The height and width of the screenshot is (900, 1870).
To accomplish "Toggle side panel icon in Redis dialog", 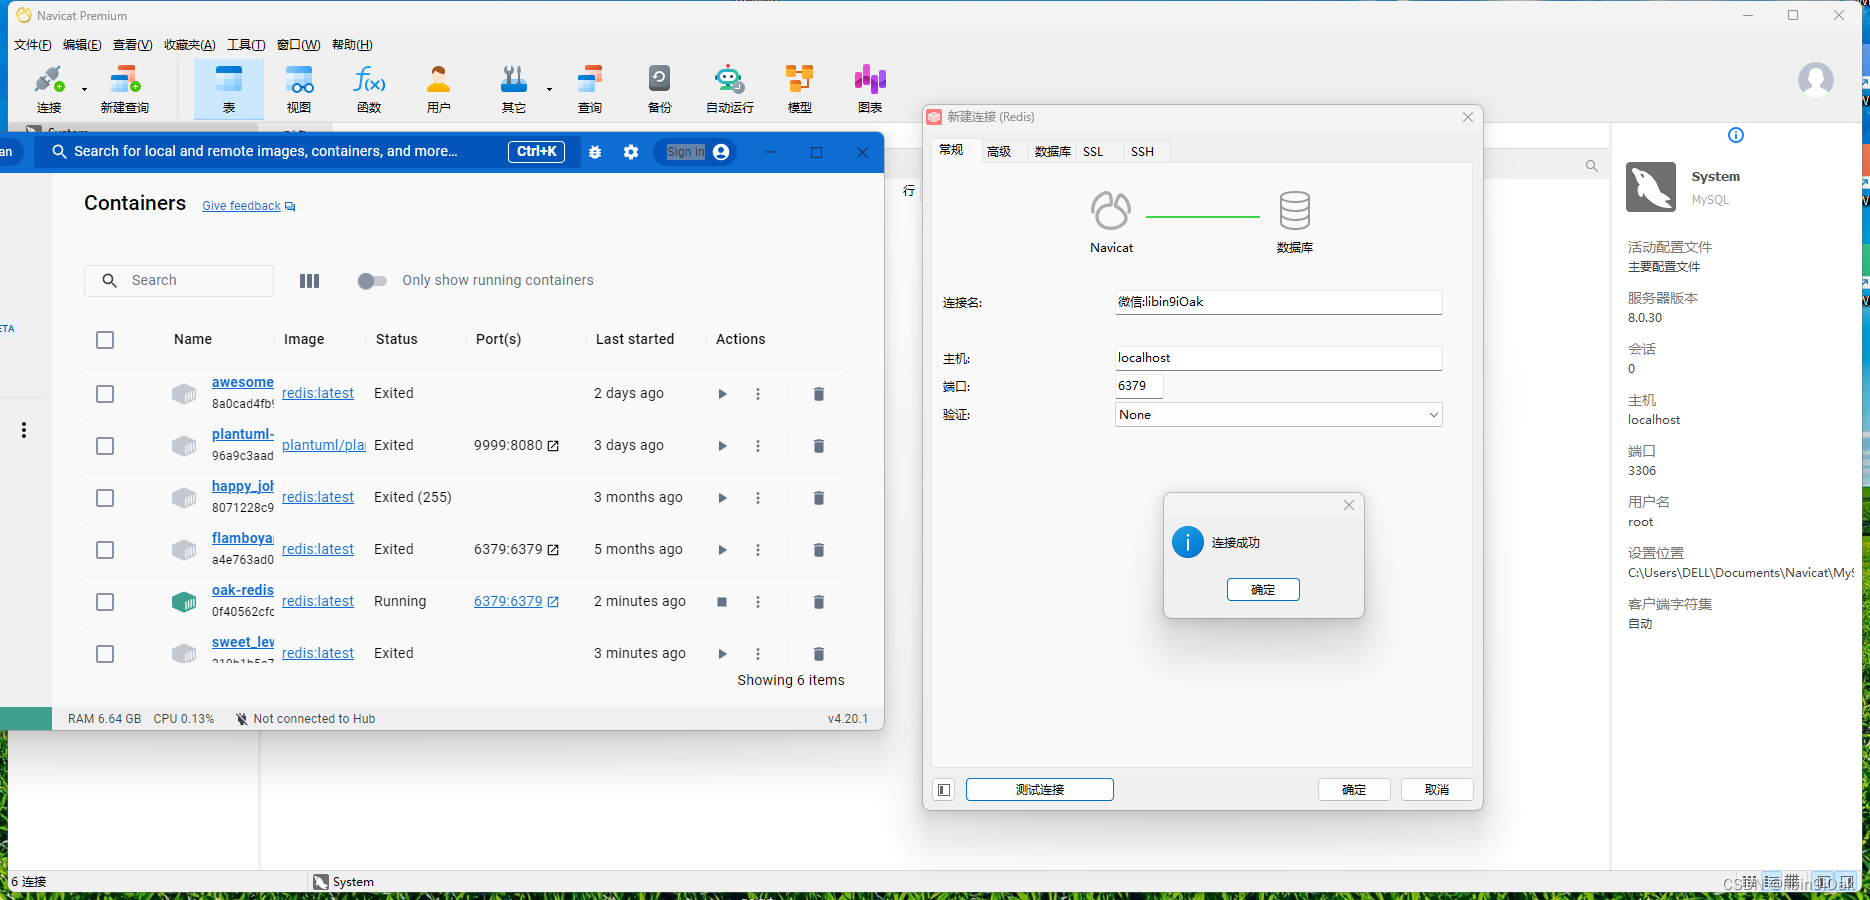I will click(944, 790).
